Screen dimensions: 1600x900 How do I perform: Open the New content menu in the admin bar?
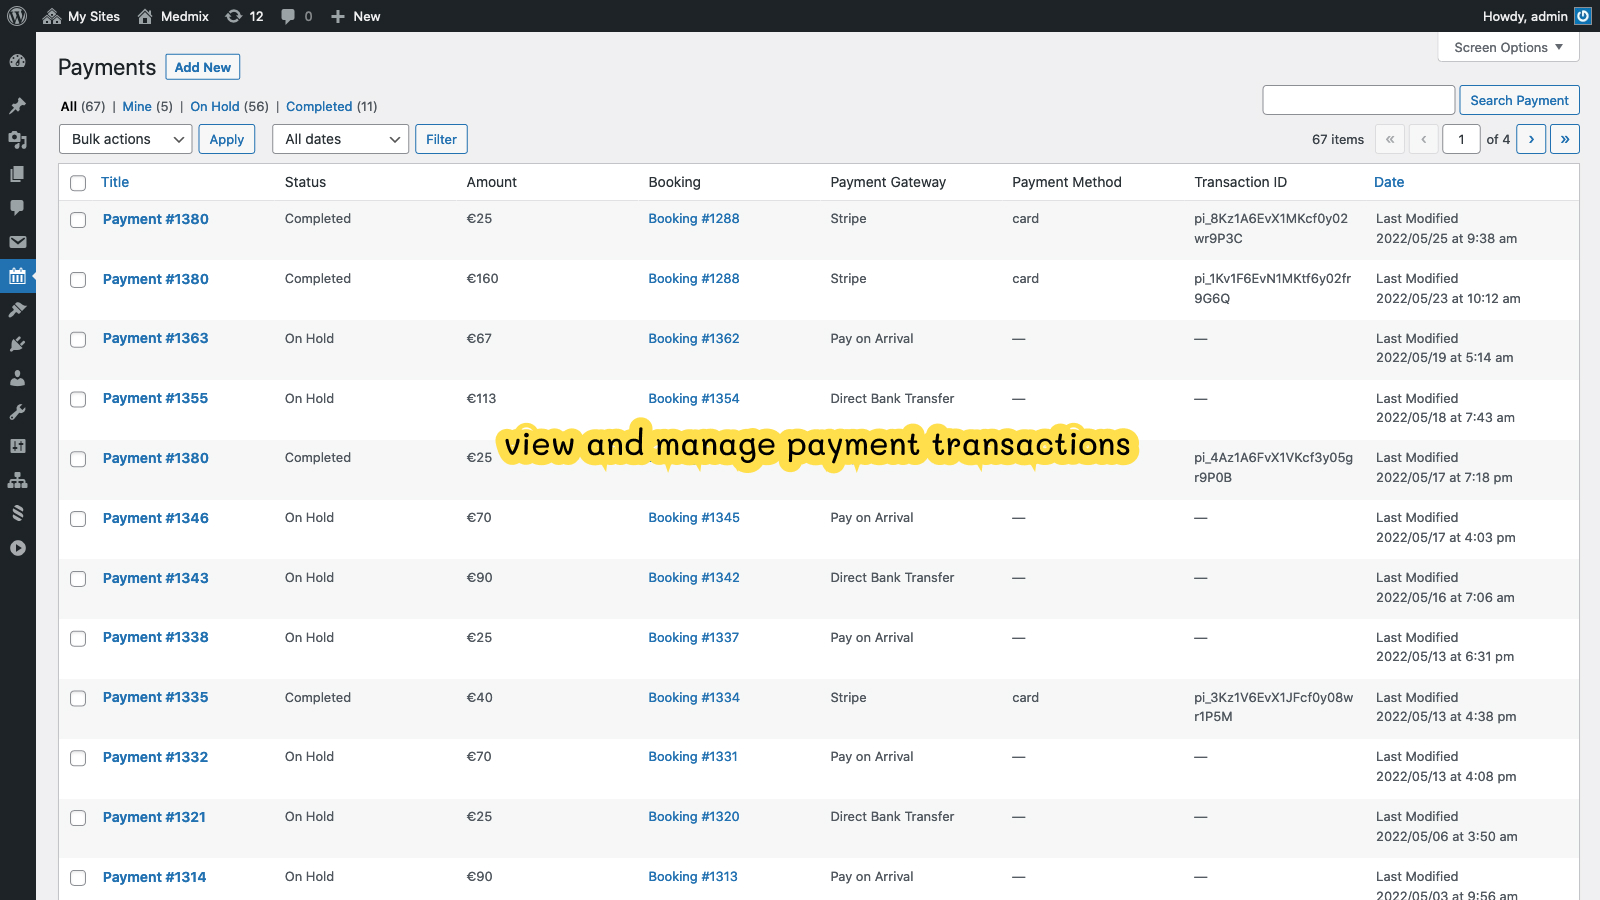355,16
